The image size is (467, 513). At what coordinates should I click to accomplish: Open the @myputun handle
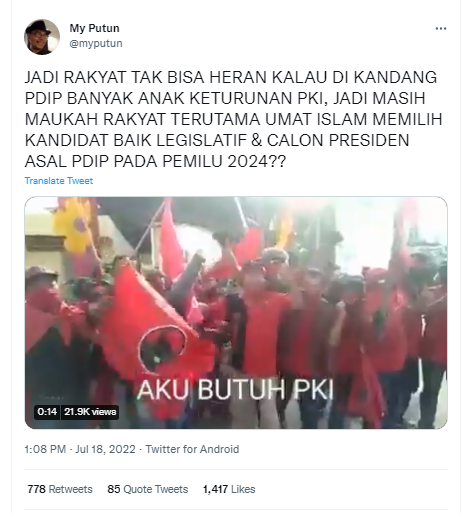96,43
